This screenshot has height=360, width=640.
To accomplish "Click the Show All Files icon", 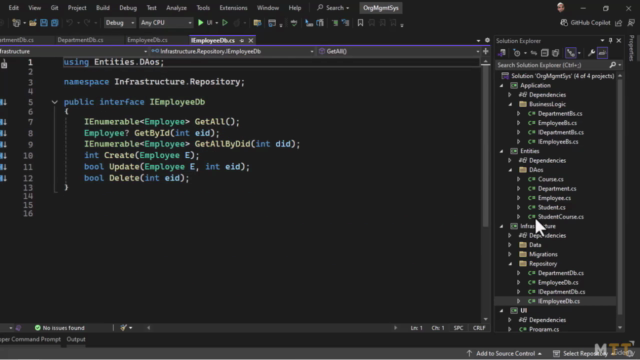I will (556, 53).
